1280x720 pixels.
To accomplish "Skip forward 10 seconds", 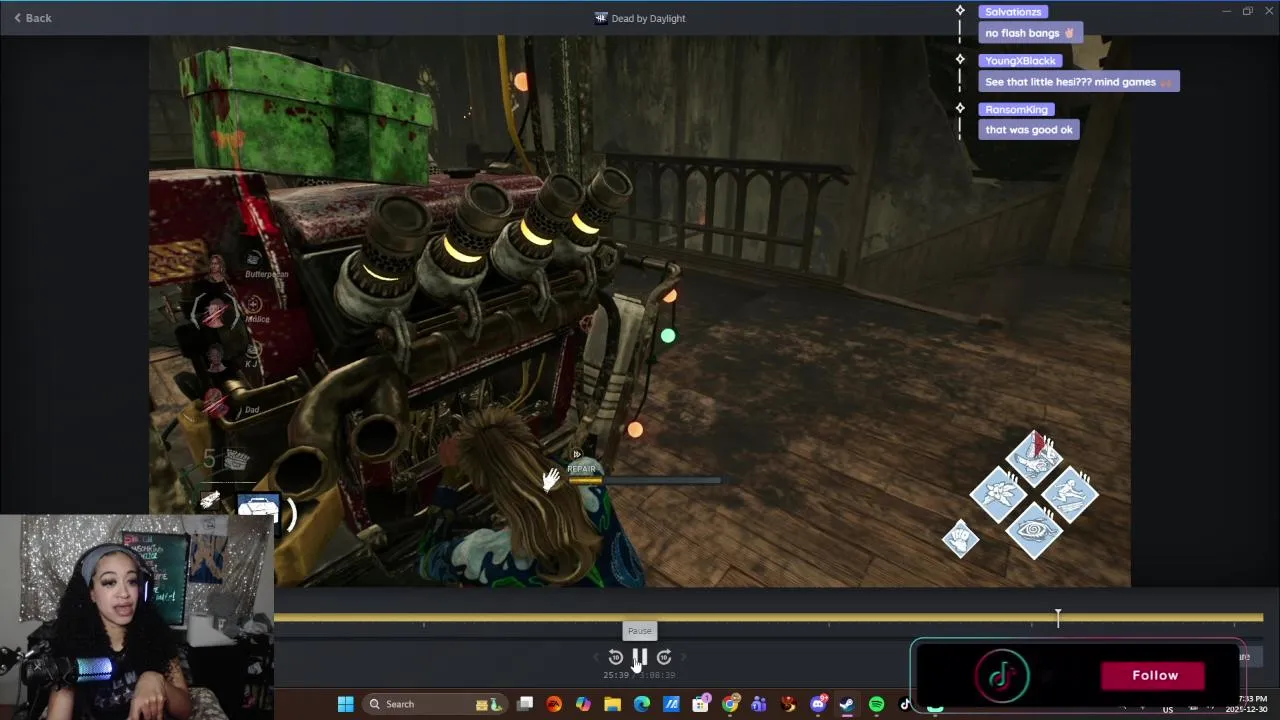I will 664,657.
